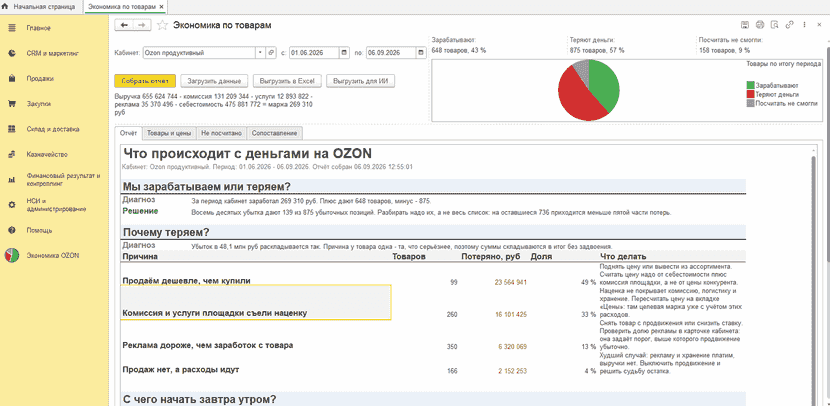Click the home icon on Начальная страница tab

(x=6, y=7)
